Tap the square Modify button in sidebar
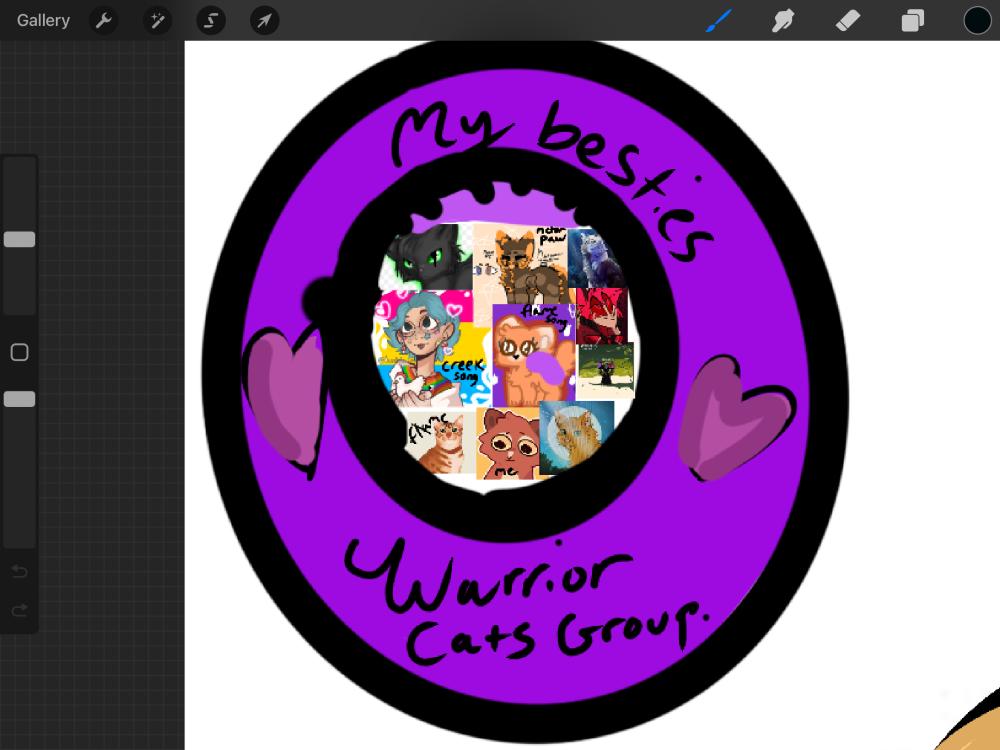The height and width of the screenshot is (750, 1000). point(20,352)
